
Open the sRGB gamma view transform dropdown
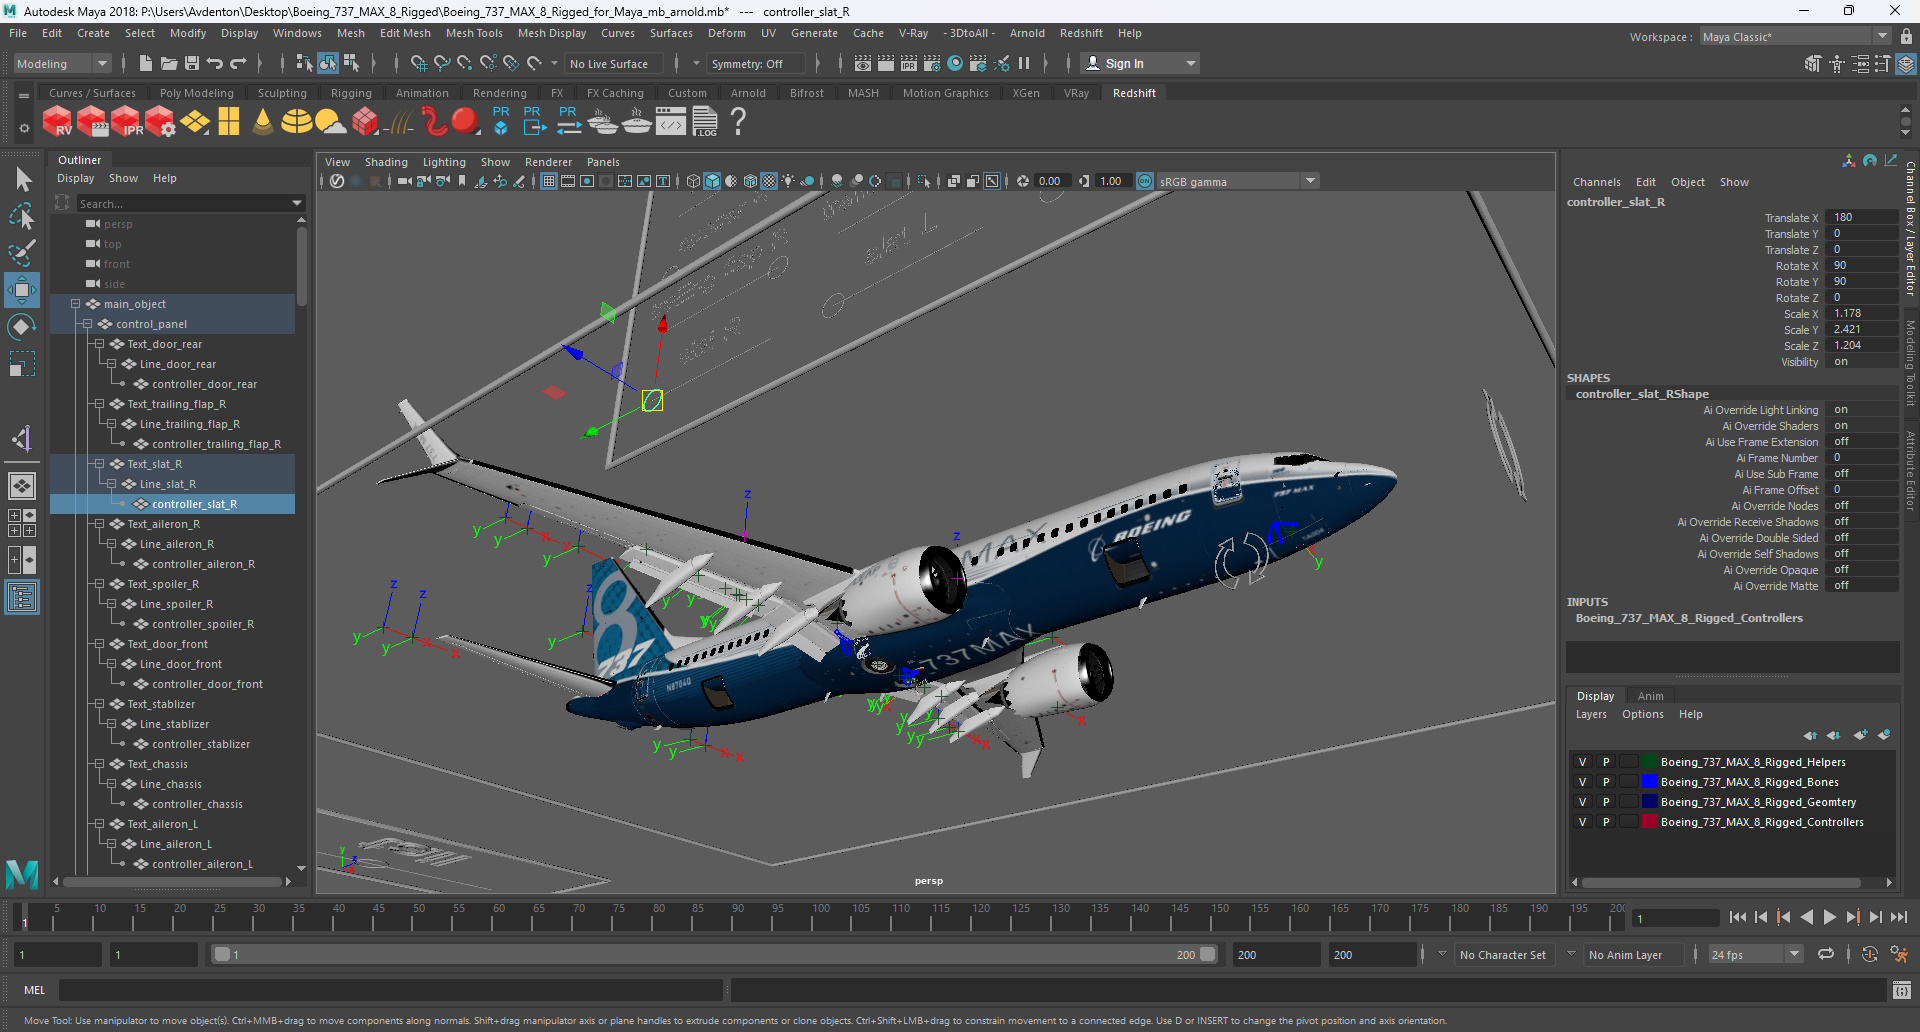[x=1238, y=181]
